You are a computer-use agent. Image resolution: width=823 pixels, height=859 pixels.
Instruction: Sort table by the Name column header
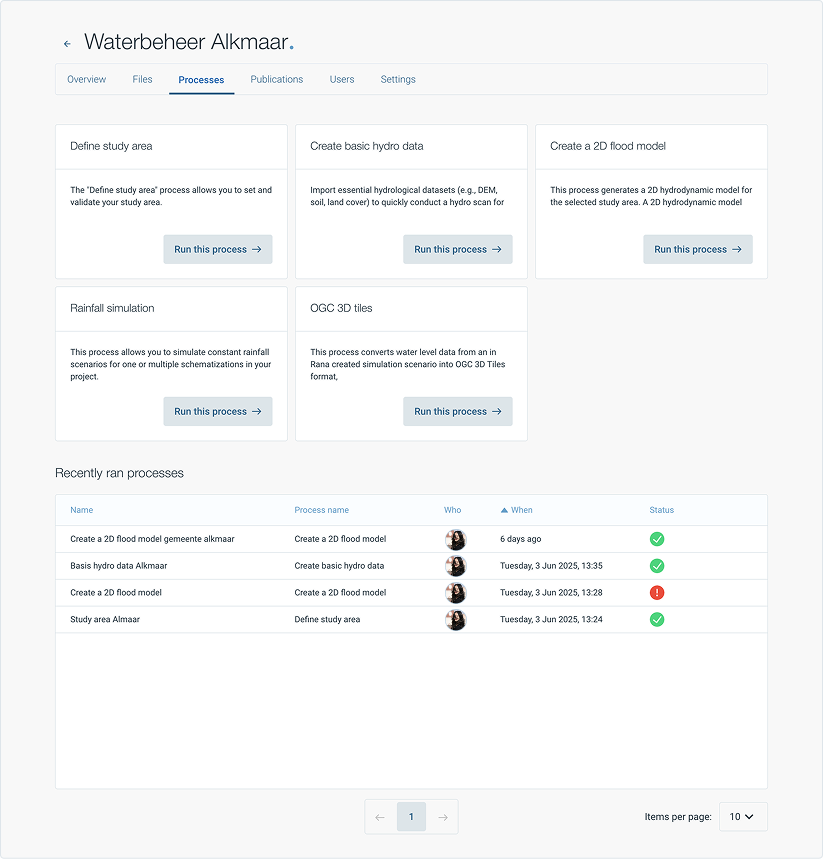82,510
